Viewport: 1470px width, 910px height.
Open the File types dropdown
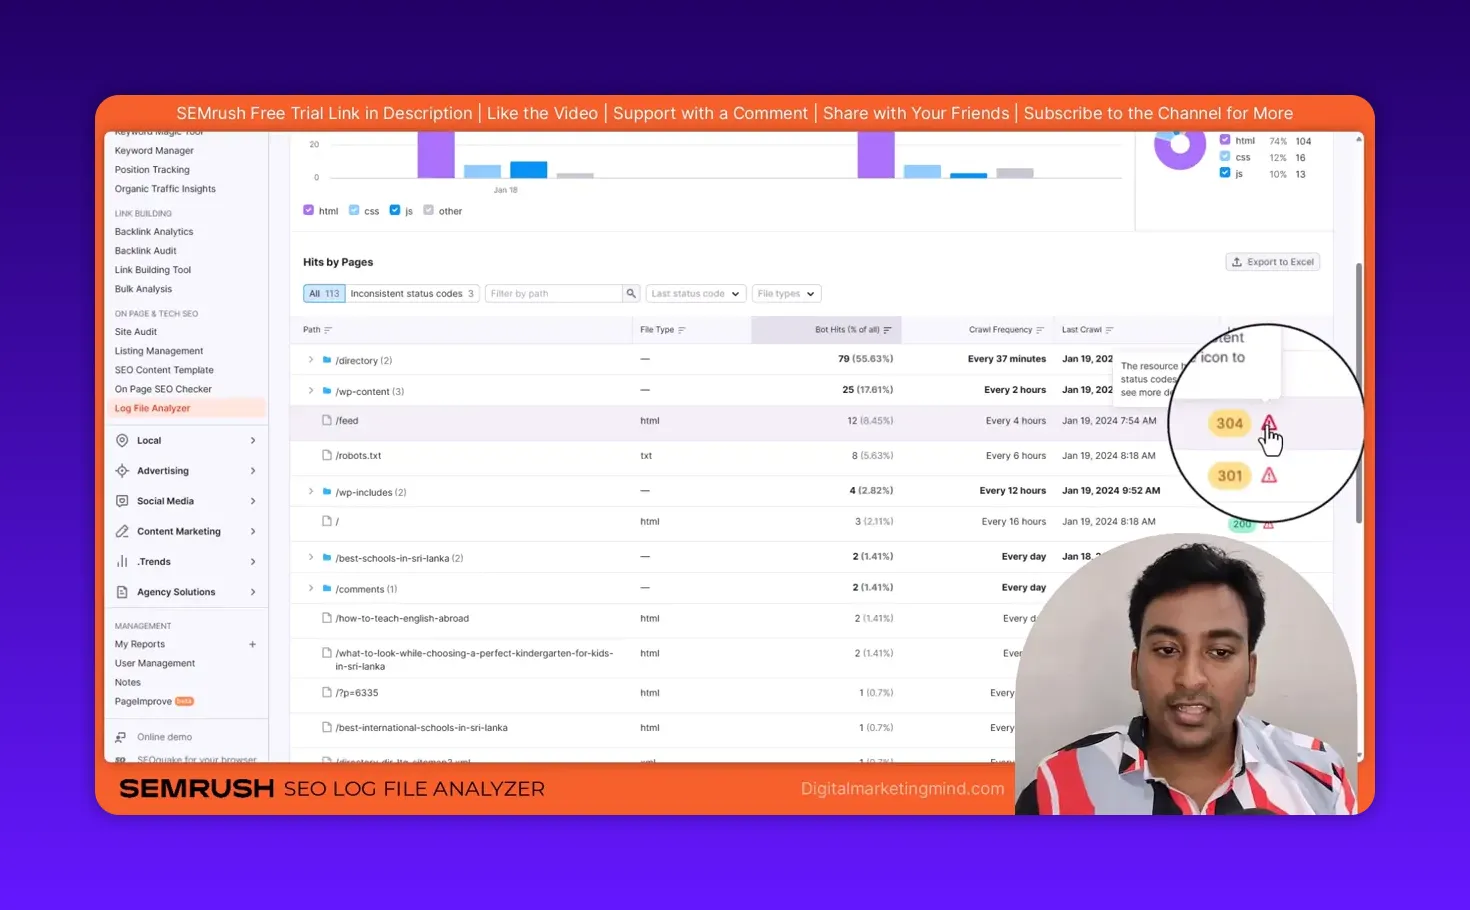786,293
